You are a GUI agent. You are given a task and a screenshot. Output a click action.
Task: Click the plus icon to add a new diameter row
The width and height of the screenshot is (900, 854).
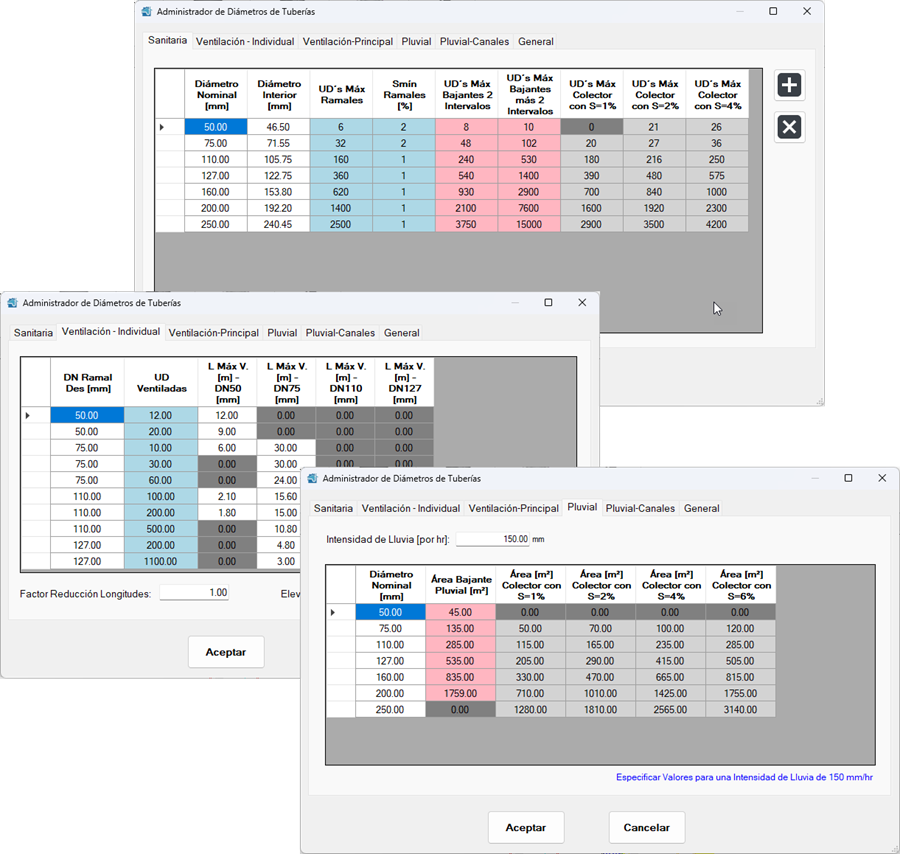pyautogui.click(x=789, y=85)
